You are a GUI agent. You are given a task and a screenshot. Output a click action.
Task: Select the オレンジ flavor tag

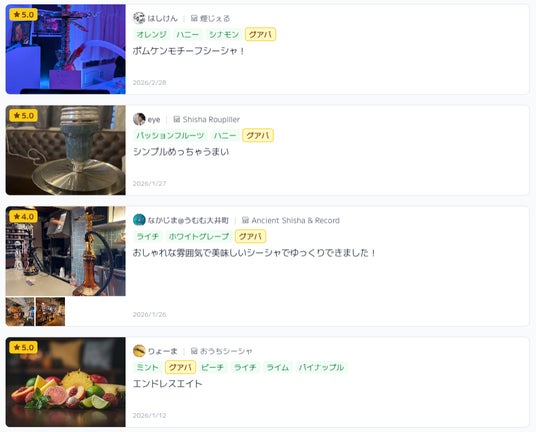[151, 35]
